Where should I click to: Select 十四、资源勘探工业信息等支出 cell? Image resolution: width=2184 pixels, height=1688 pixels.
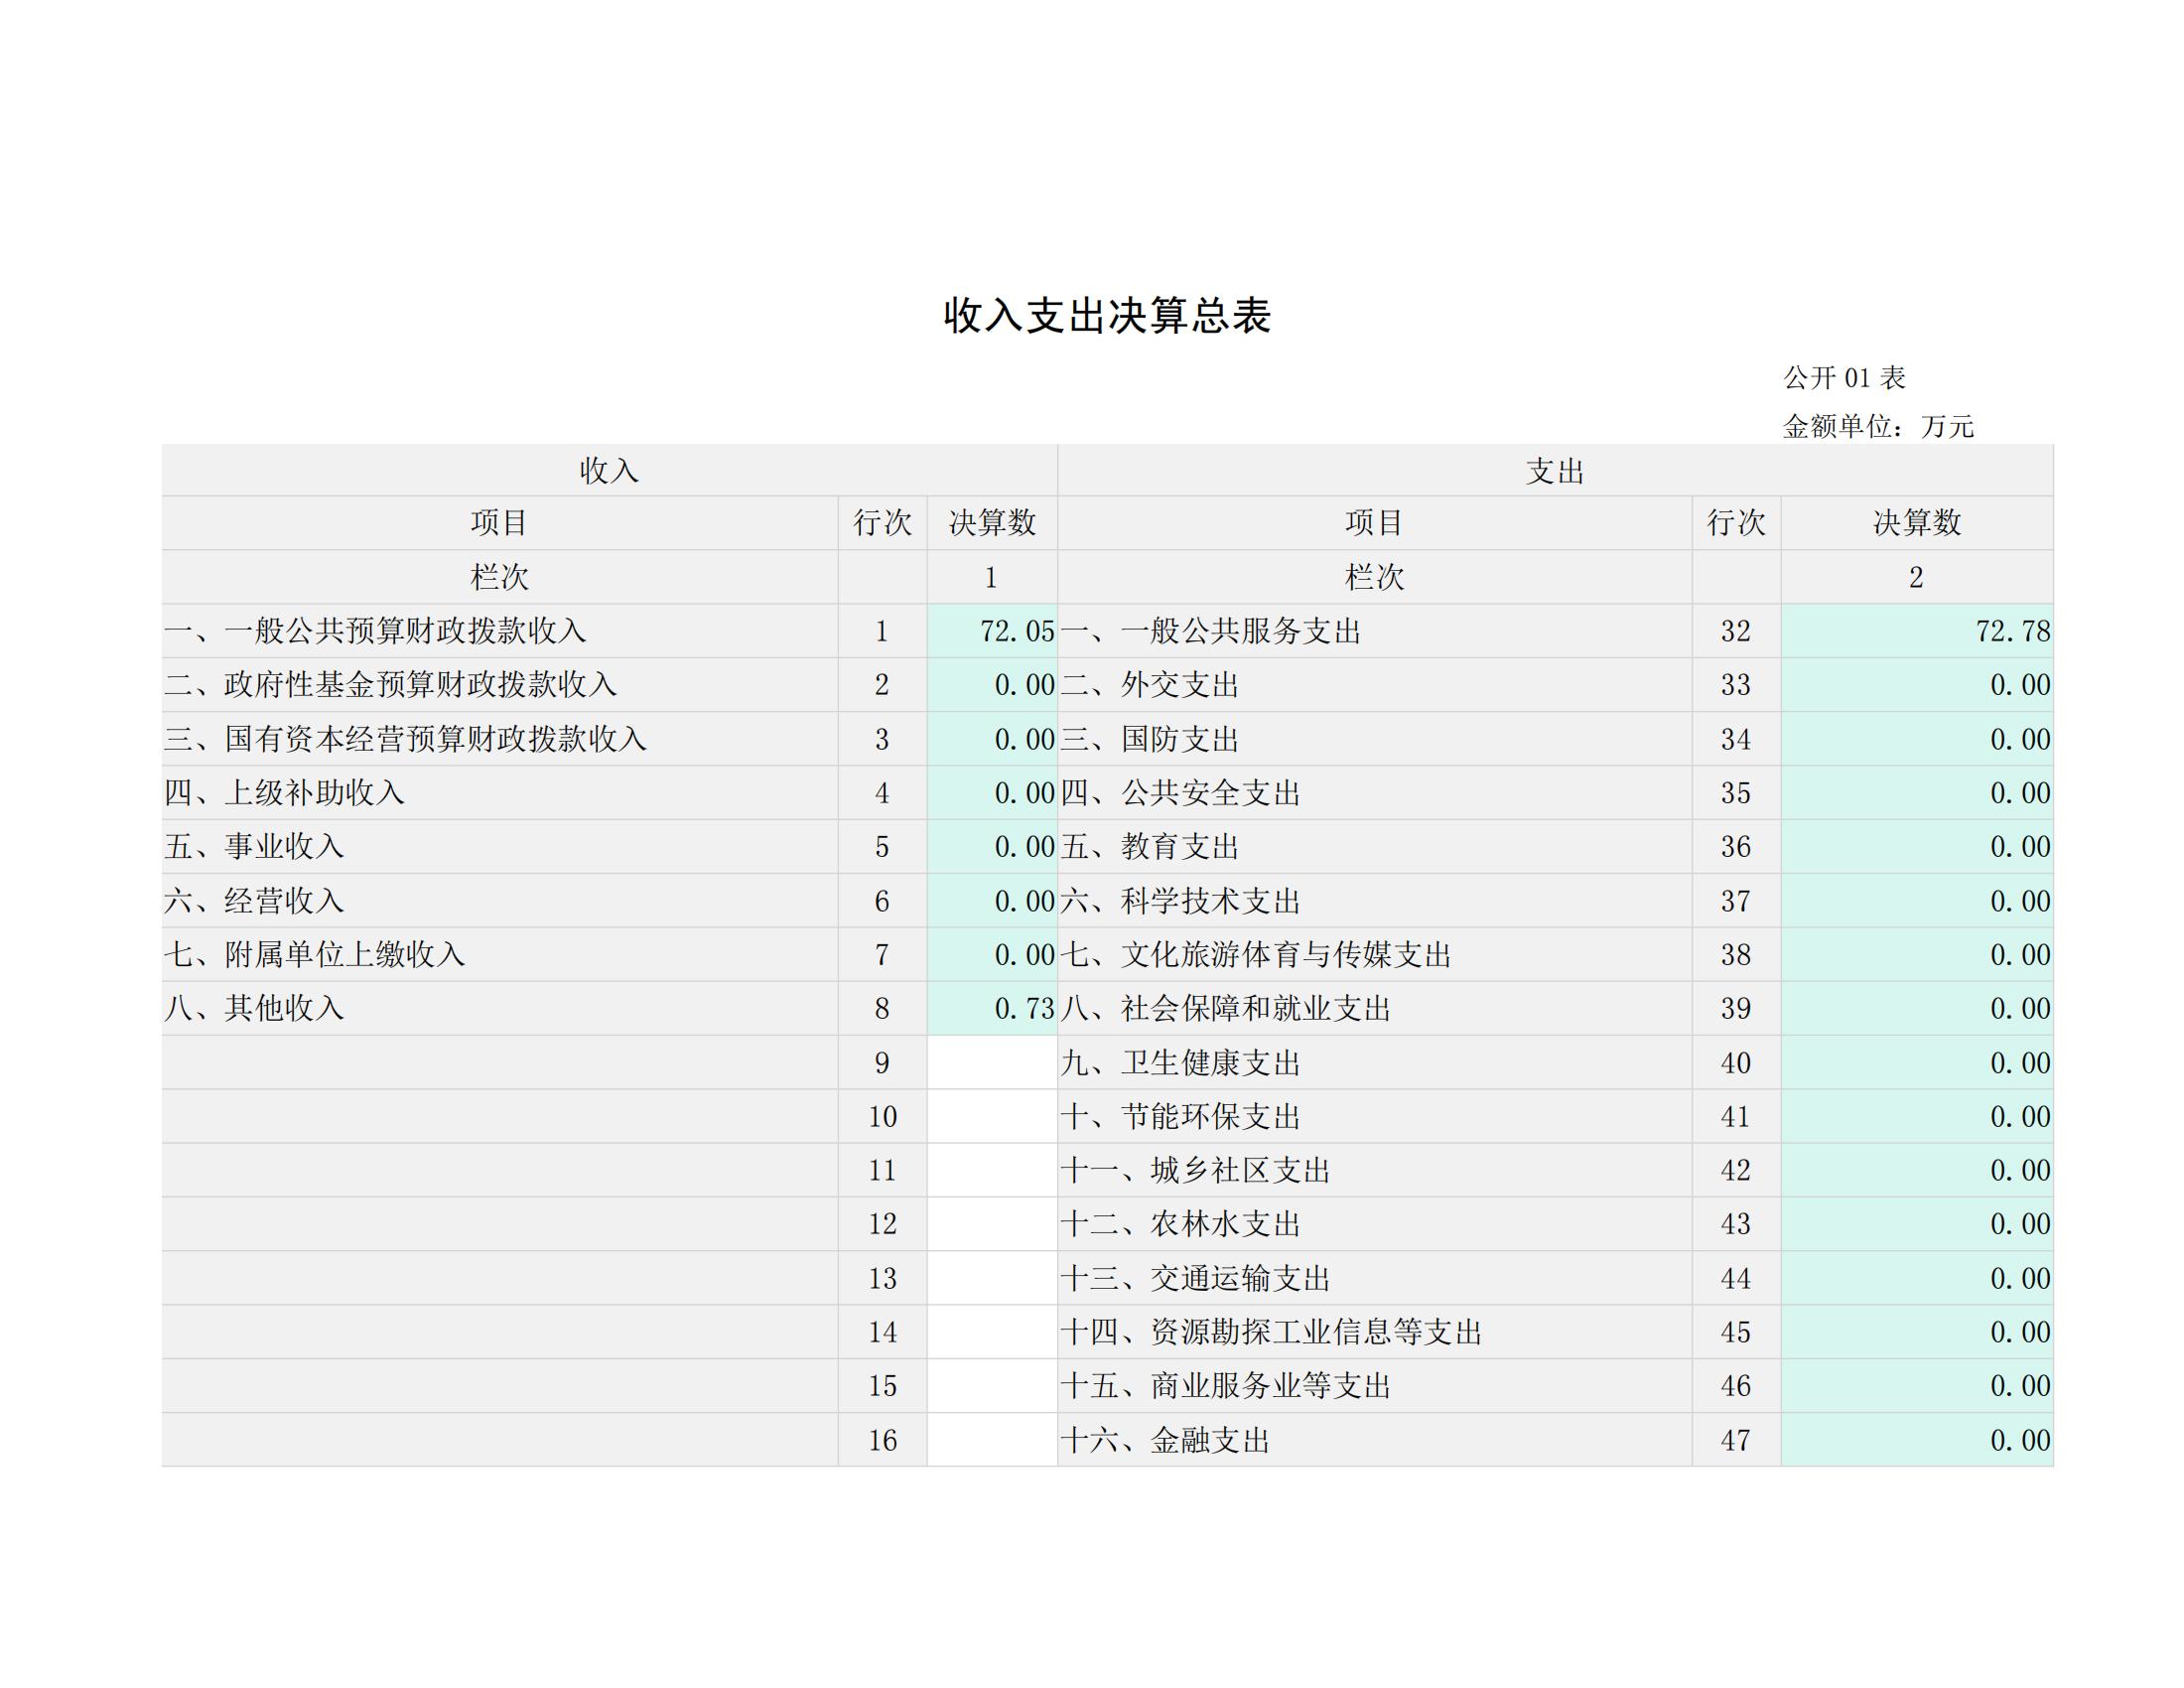tap(1375, 1332)
